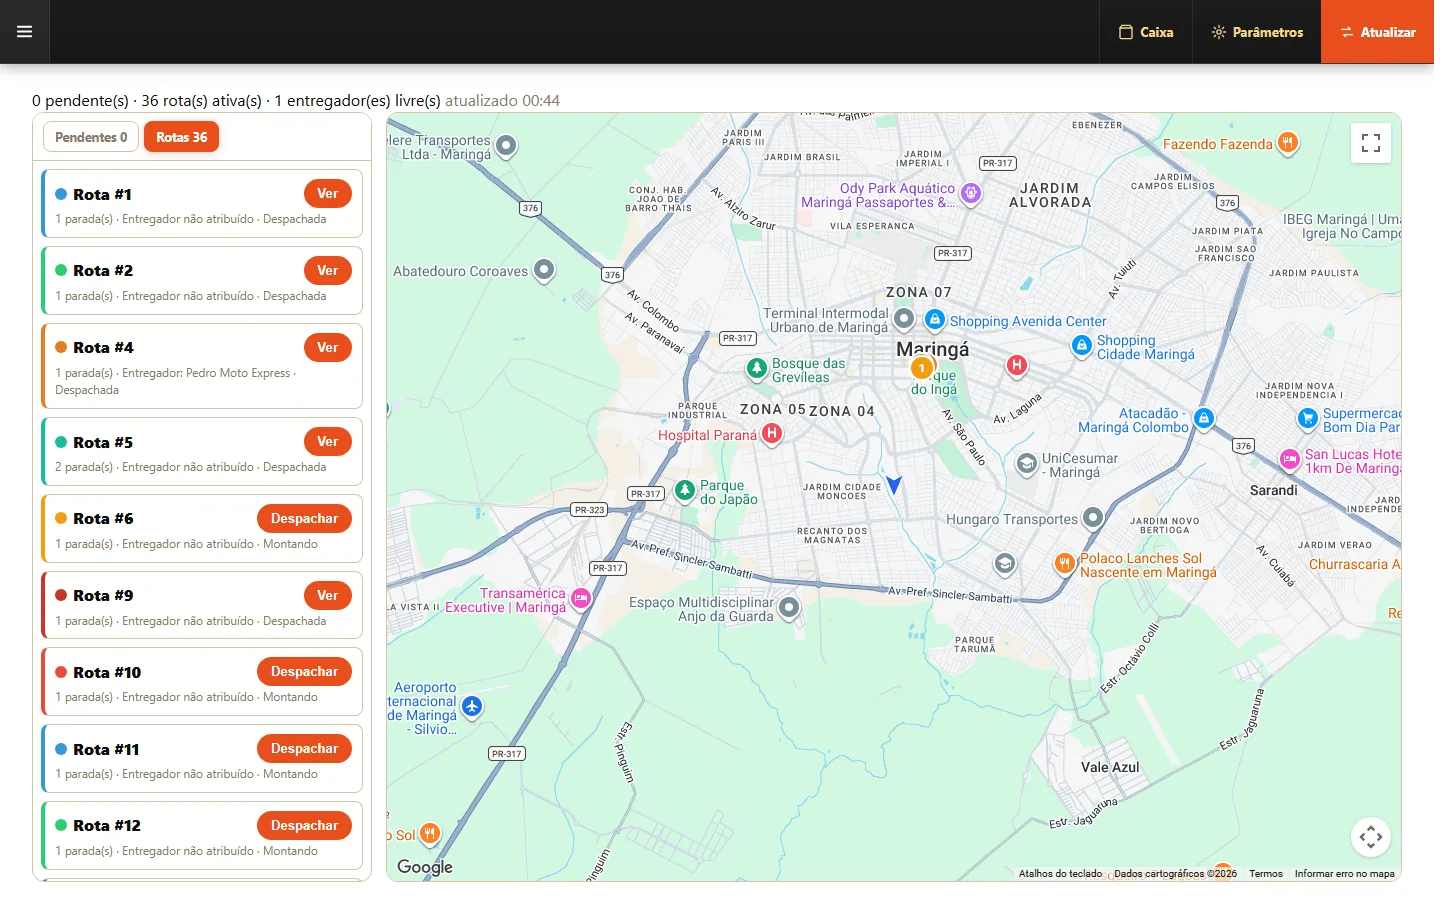Click the blue navigation arrow marker
Screen dimensions: 1440x900
(894, 485)
